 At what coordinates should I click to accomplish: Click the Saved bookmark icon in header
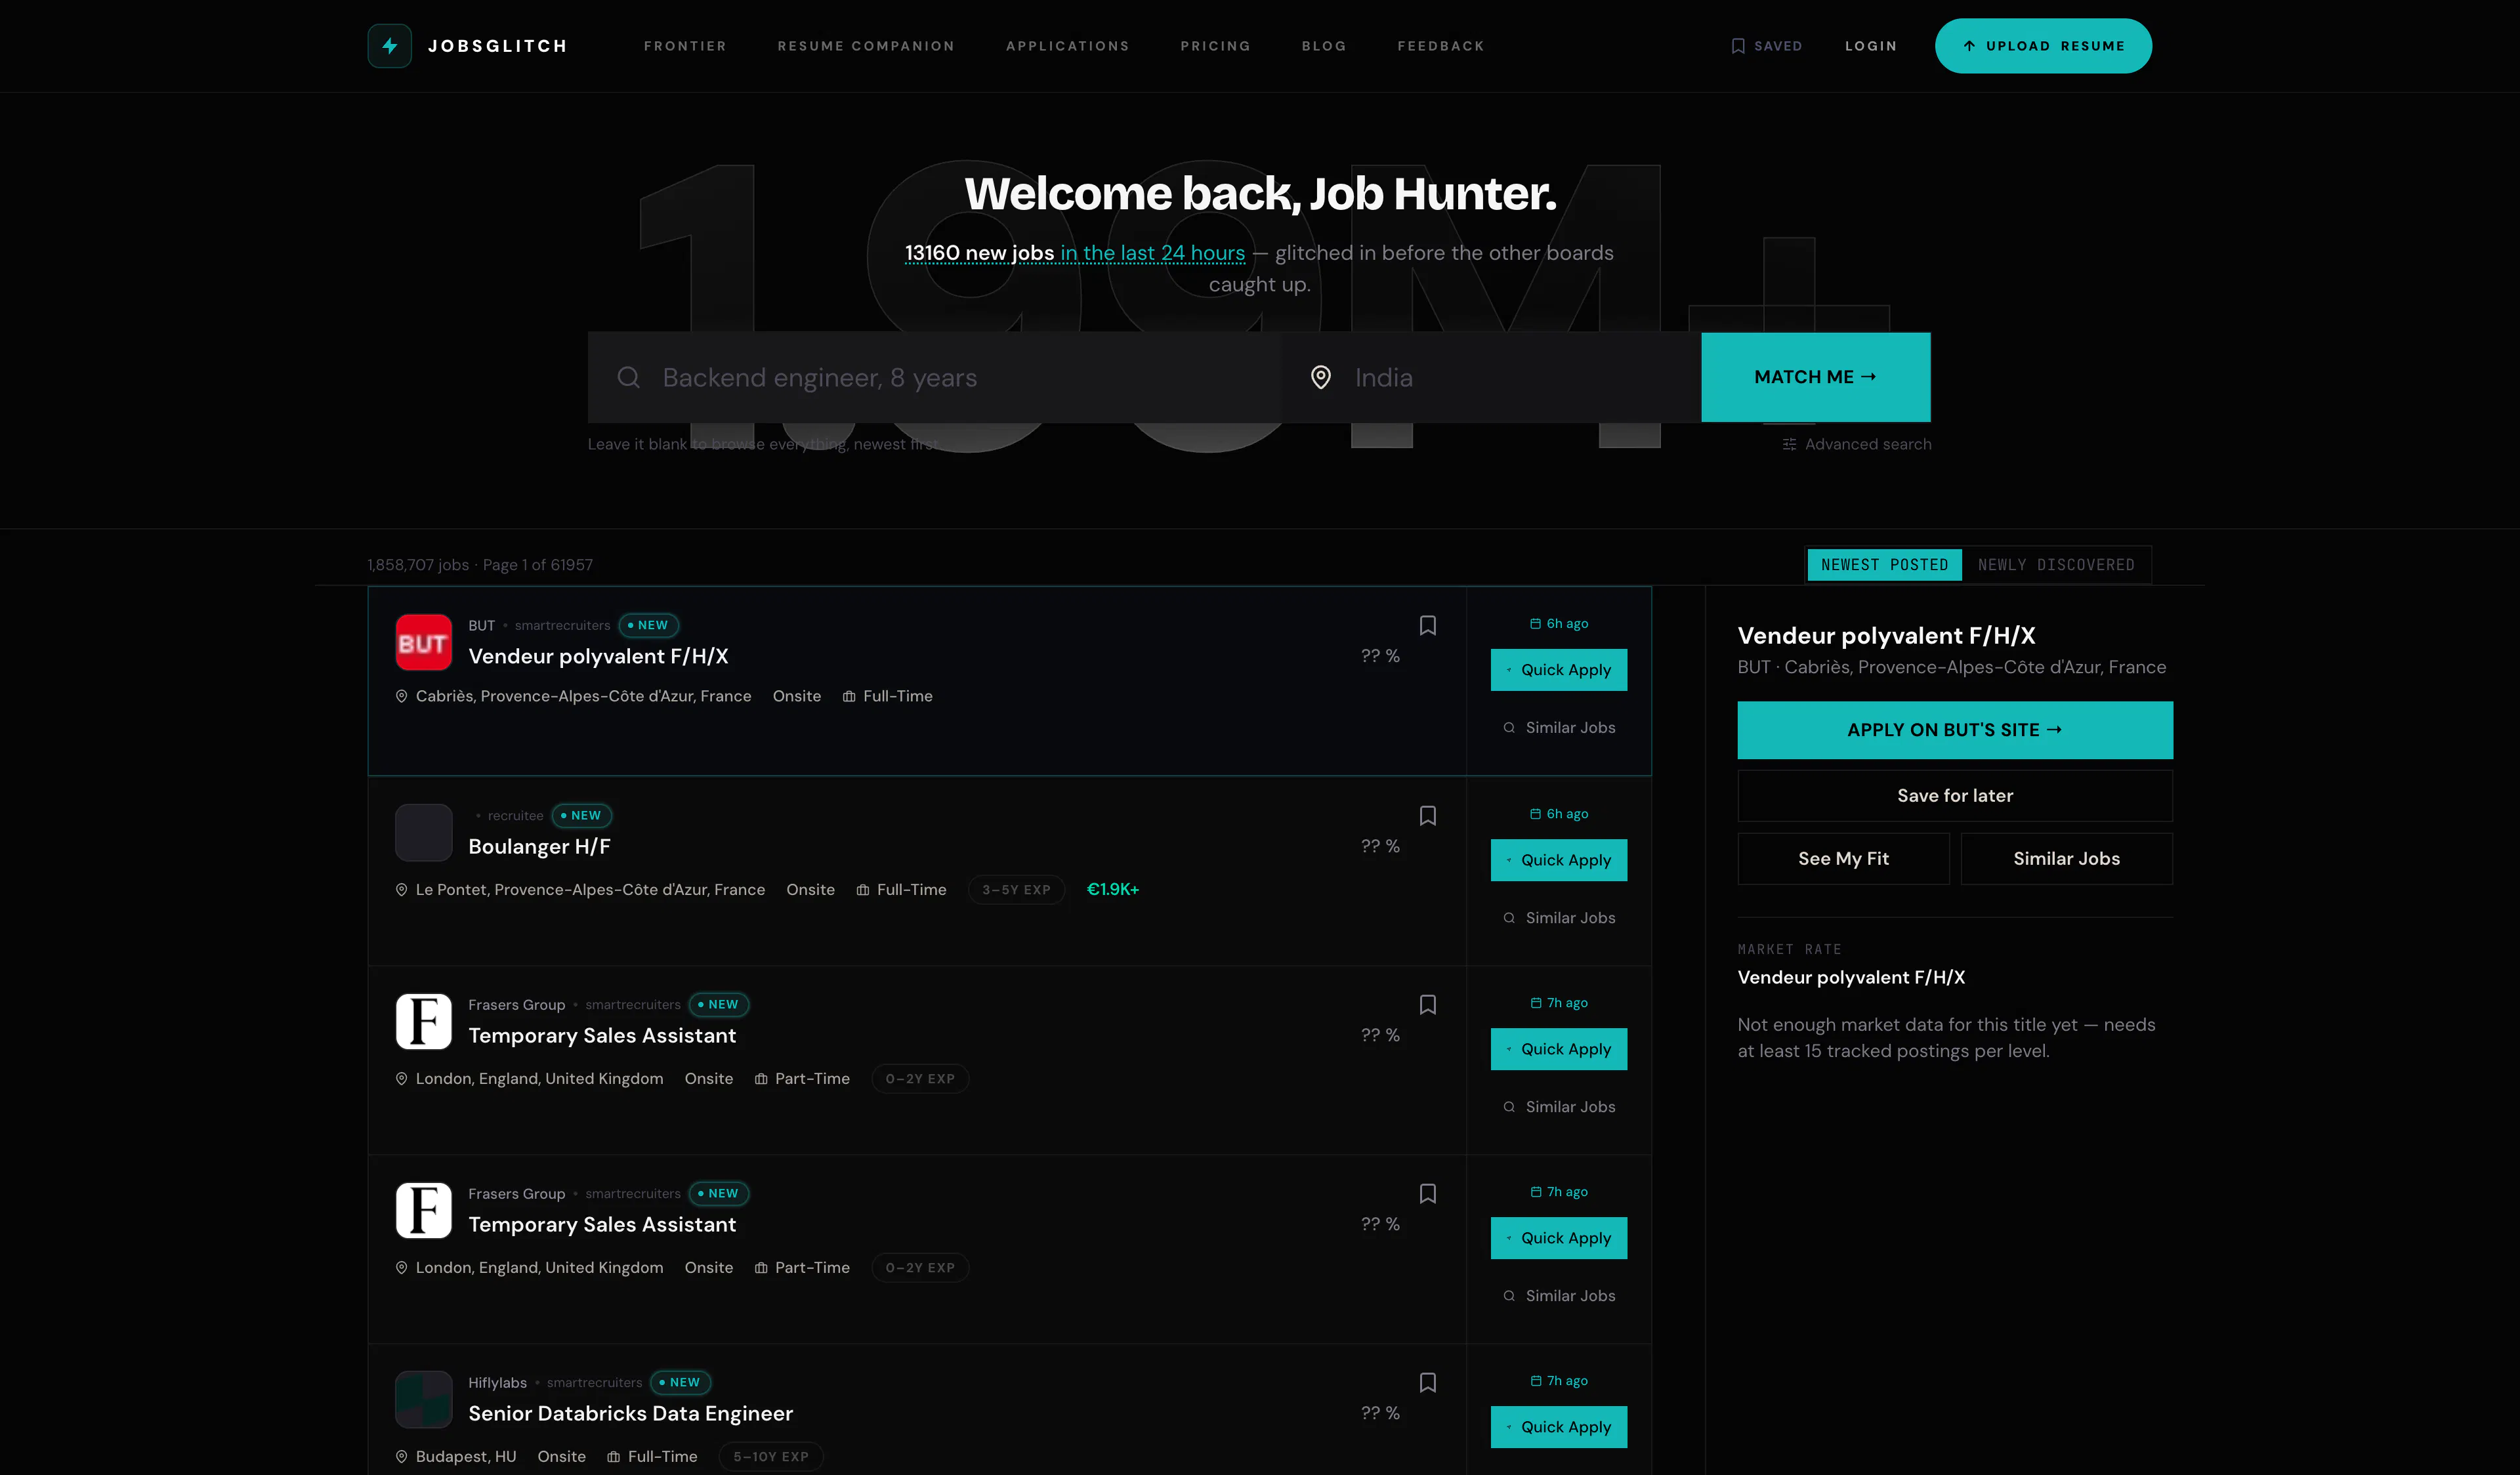click(1738, 46)
